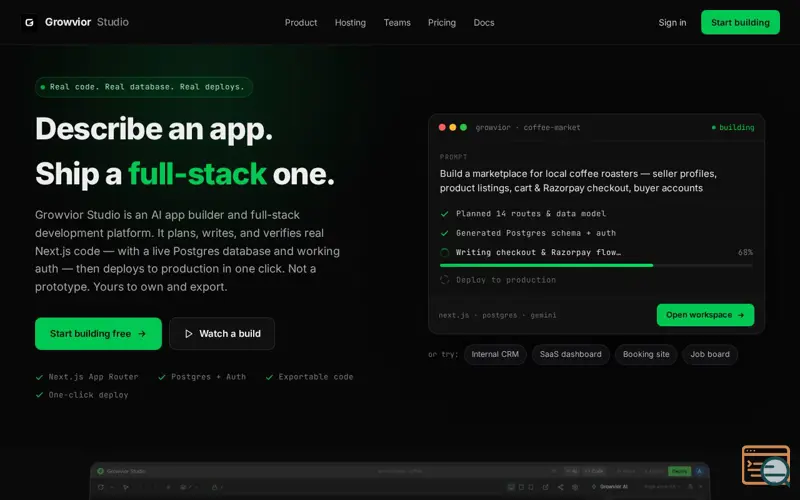Click the Growvior logo icon in header
This screenshot has height=500, width=800.
point(29,22)
